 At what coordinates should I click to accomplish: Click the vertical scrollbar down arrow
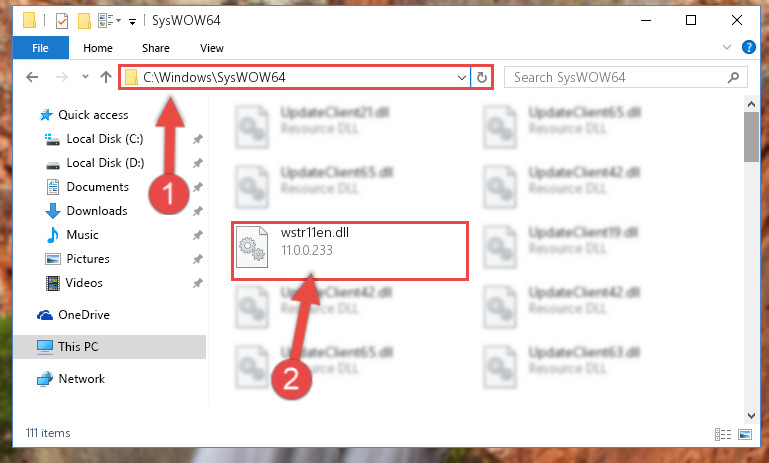(751, 415)
